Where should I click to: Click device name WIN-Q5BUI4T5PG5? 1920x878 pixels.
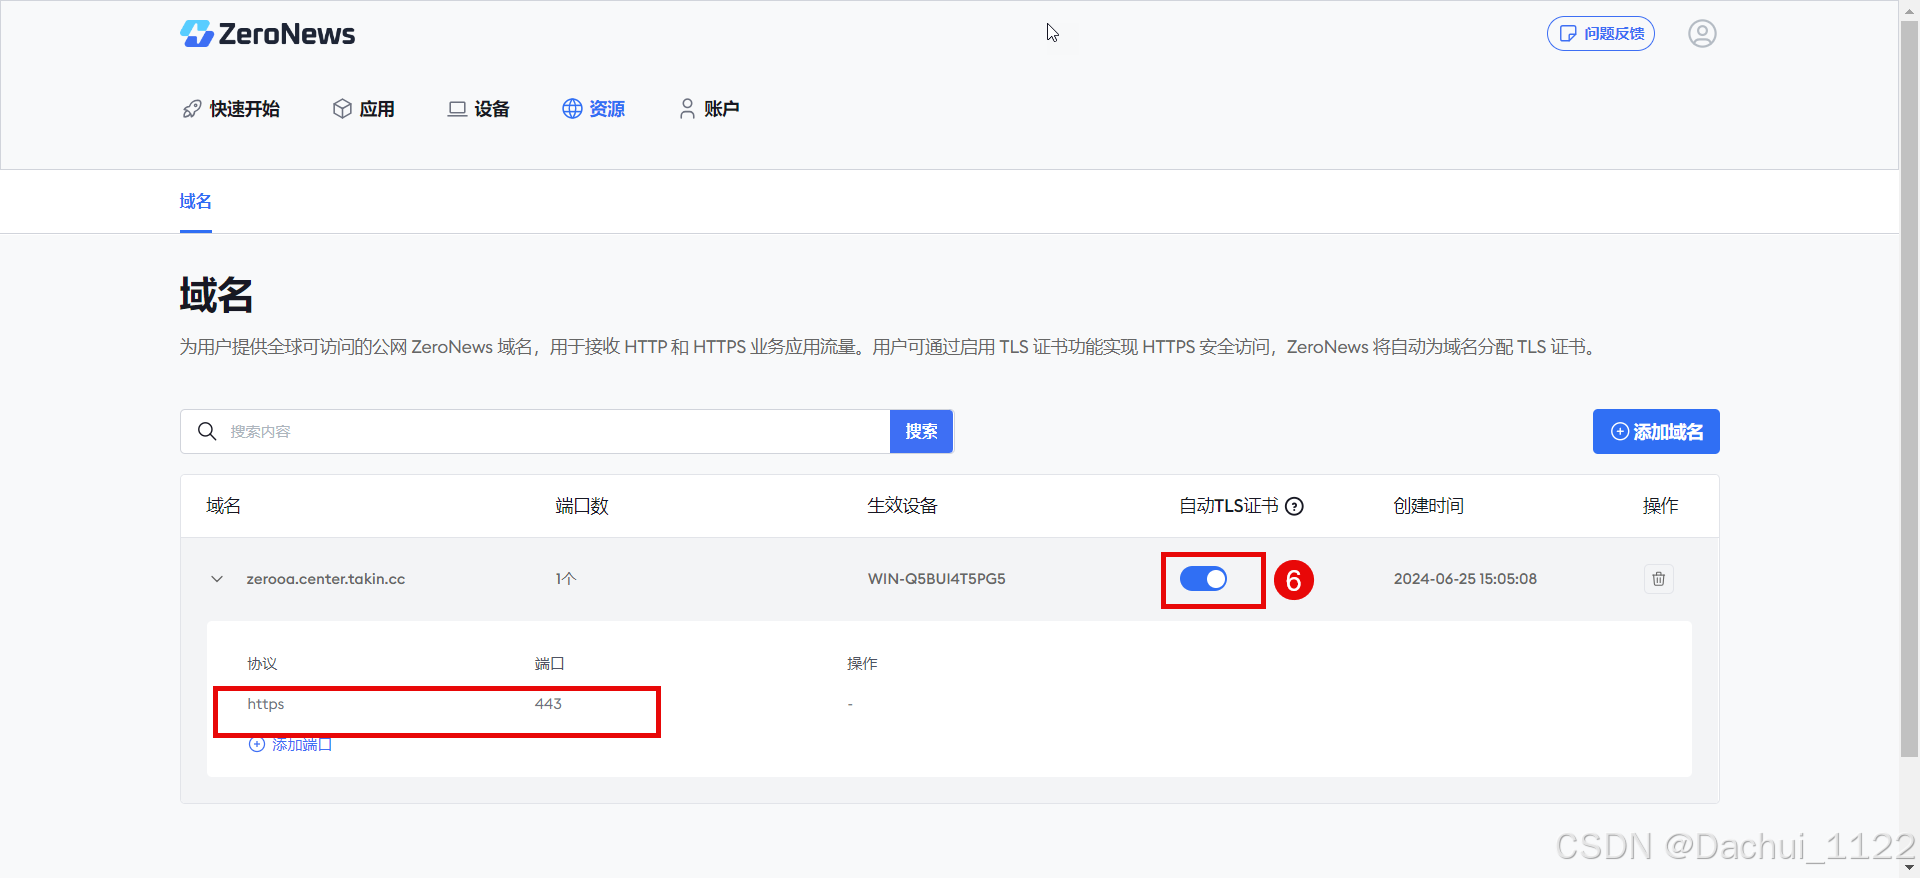coord(937,579)
